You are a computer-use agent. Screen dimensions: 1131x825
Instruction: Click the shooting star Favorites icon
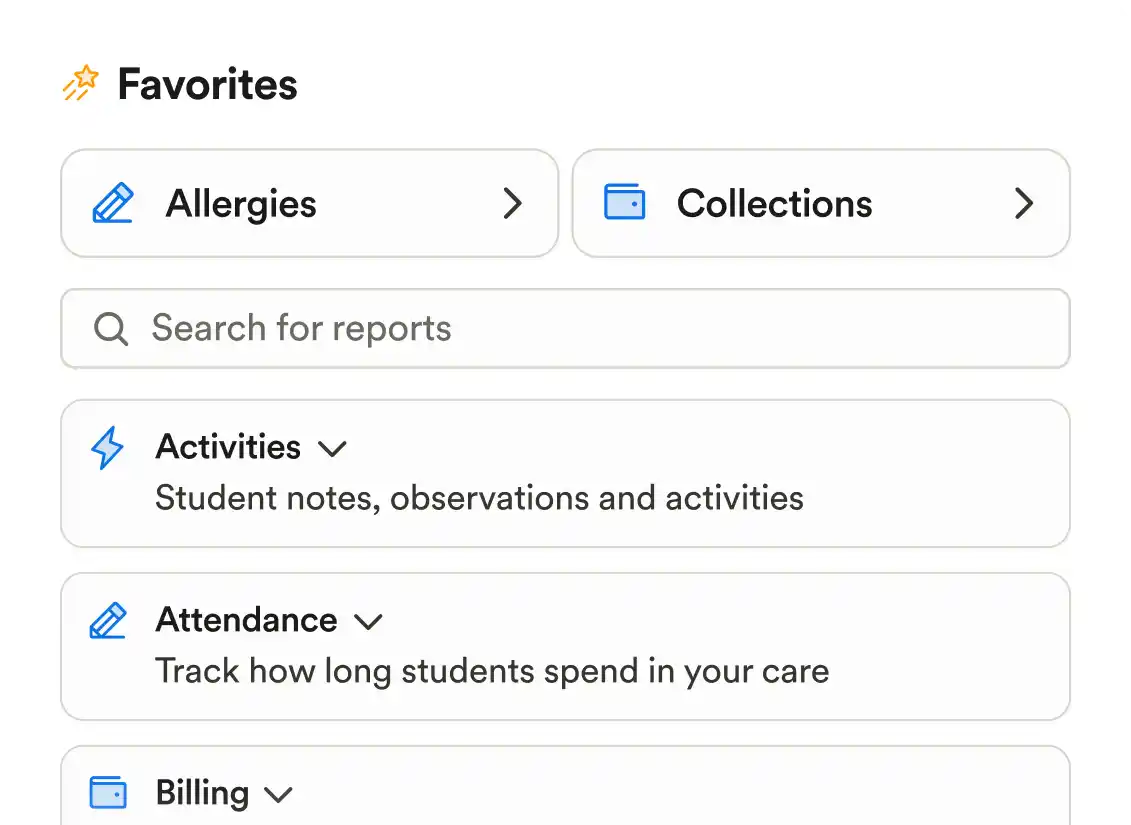[x=81, y=84]
